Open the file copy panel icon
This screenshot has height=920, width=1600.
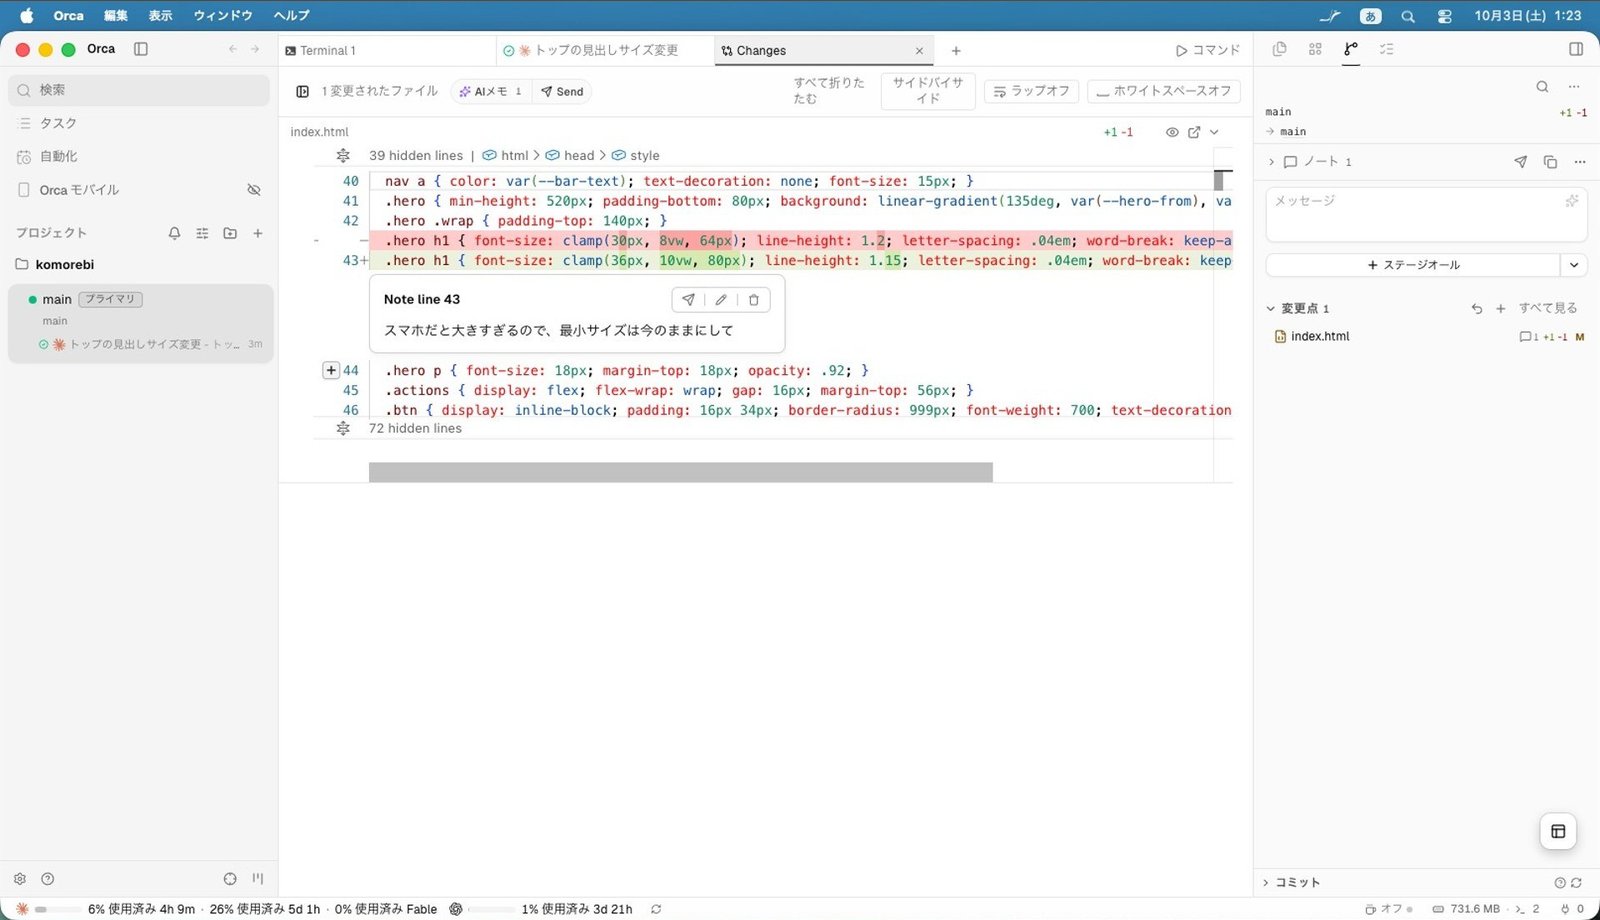1279,49
